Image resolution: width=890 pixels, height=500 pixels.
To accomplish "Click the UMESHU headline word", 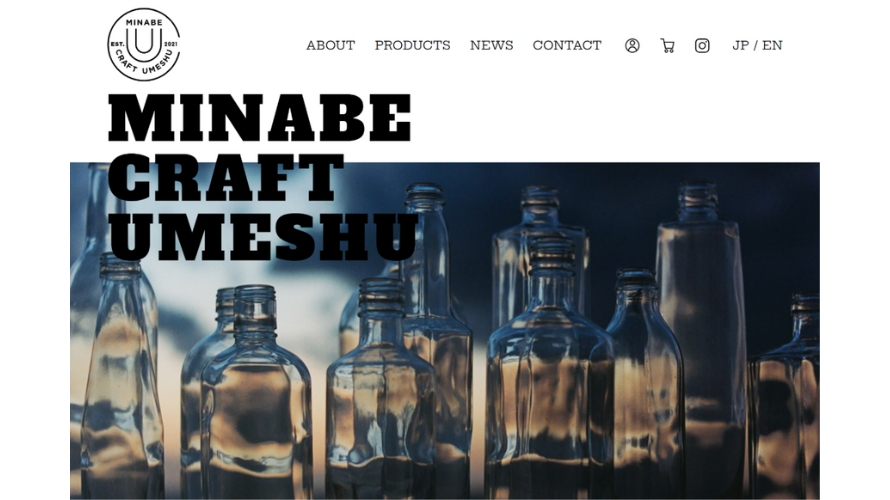I will coord(263,237).
